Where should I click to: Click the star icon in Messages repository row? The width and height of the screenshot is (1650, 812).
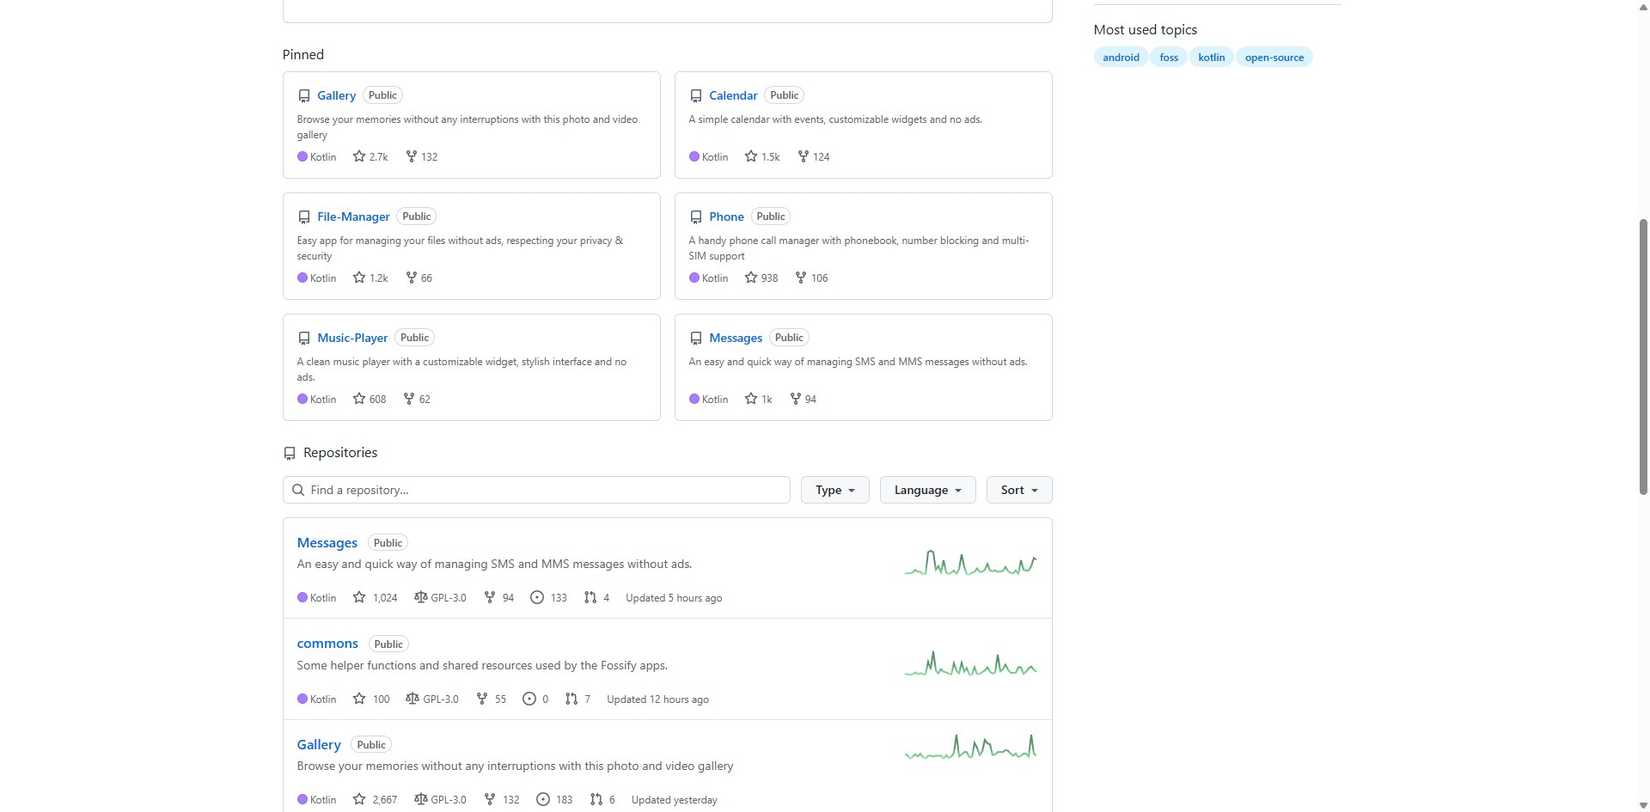coord(359,598)
